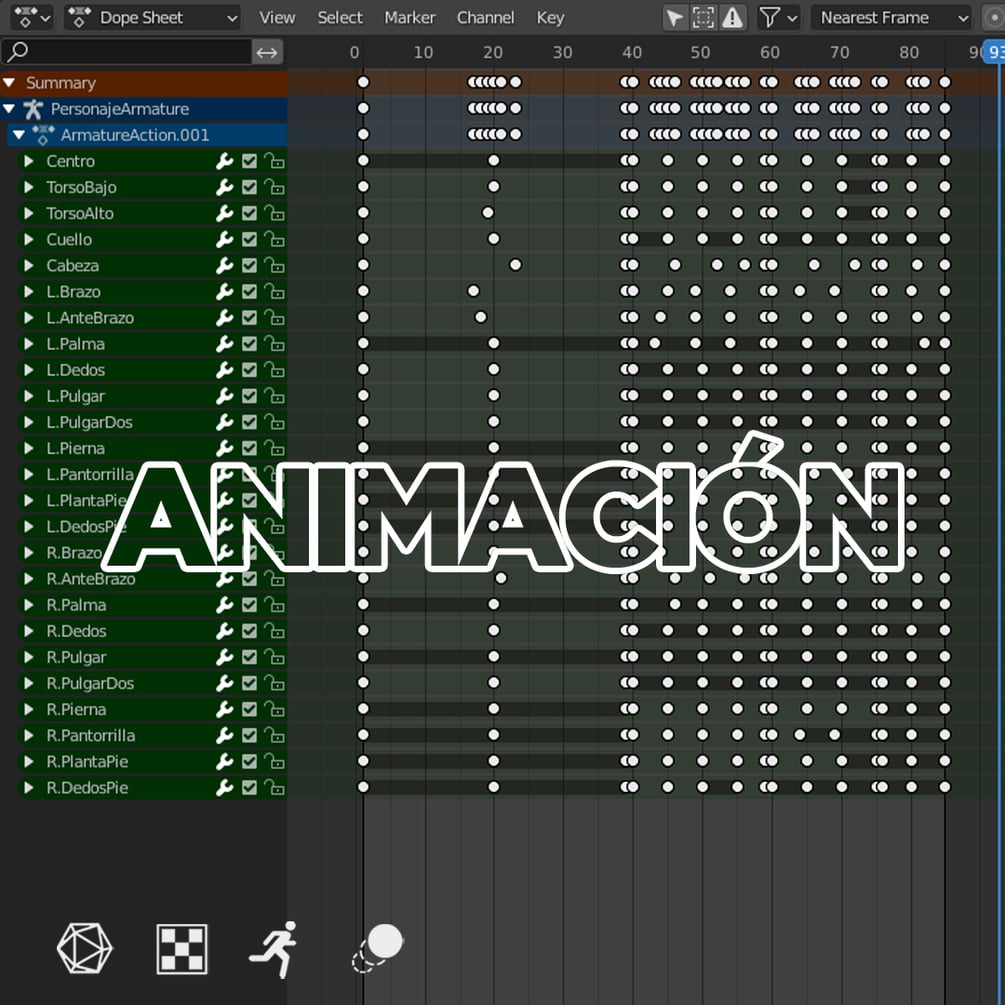Click the R.Pierna modifiers wrench icon
Viewport: 1005px width, 1005px height.
click(x=224, y=710)
